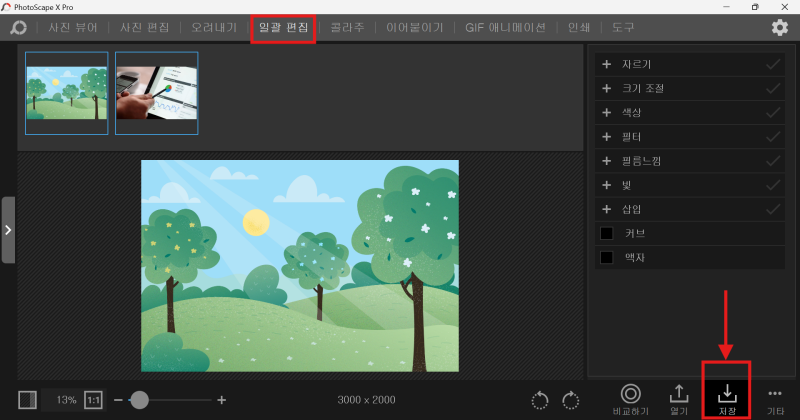Toggle the 크기 조절 checkmark
The height and width of the screenshot is (420, 800).
click(x=773, y=88)
